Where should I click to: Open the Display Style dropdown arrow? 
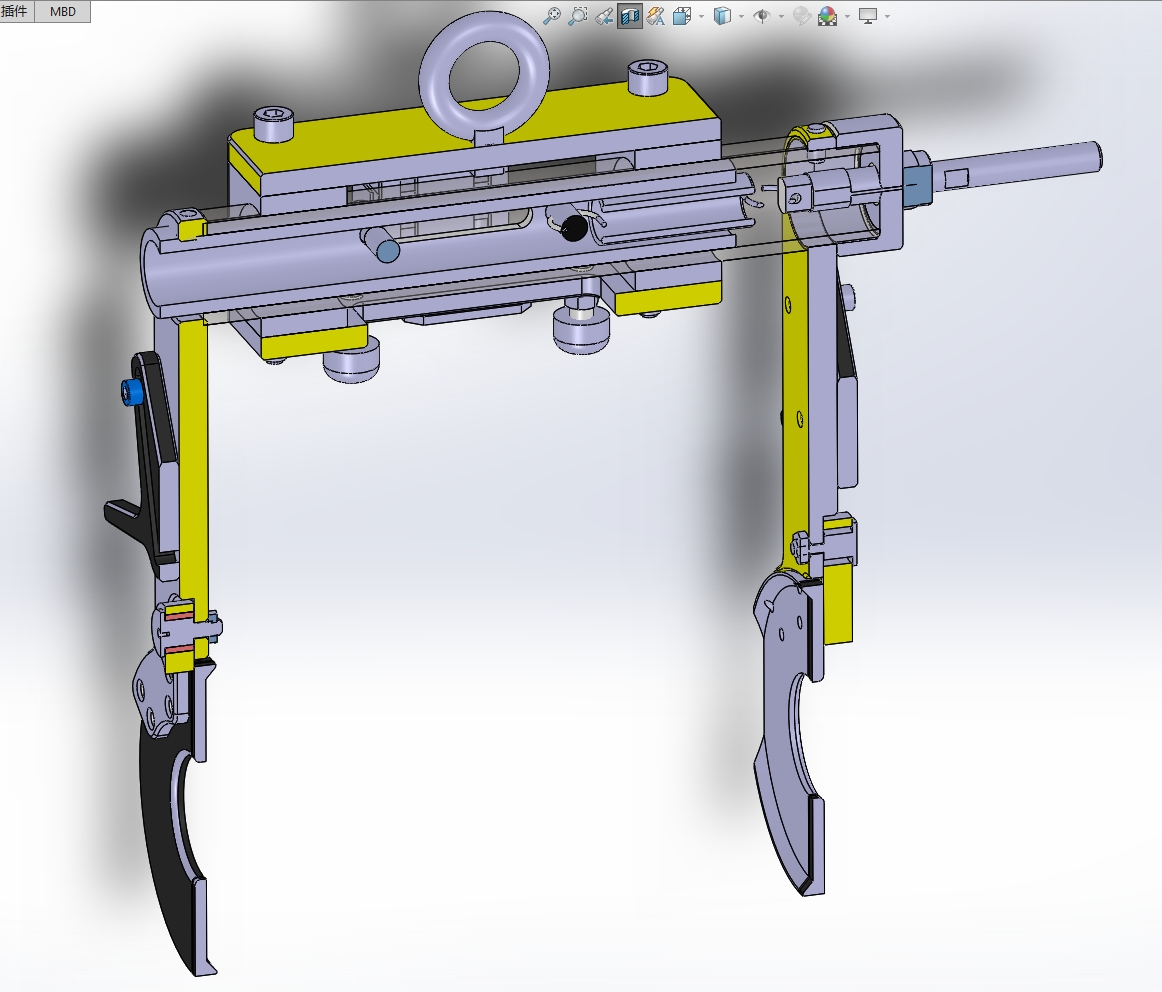coord(741,16)
